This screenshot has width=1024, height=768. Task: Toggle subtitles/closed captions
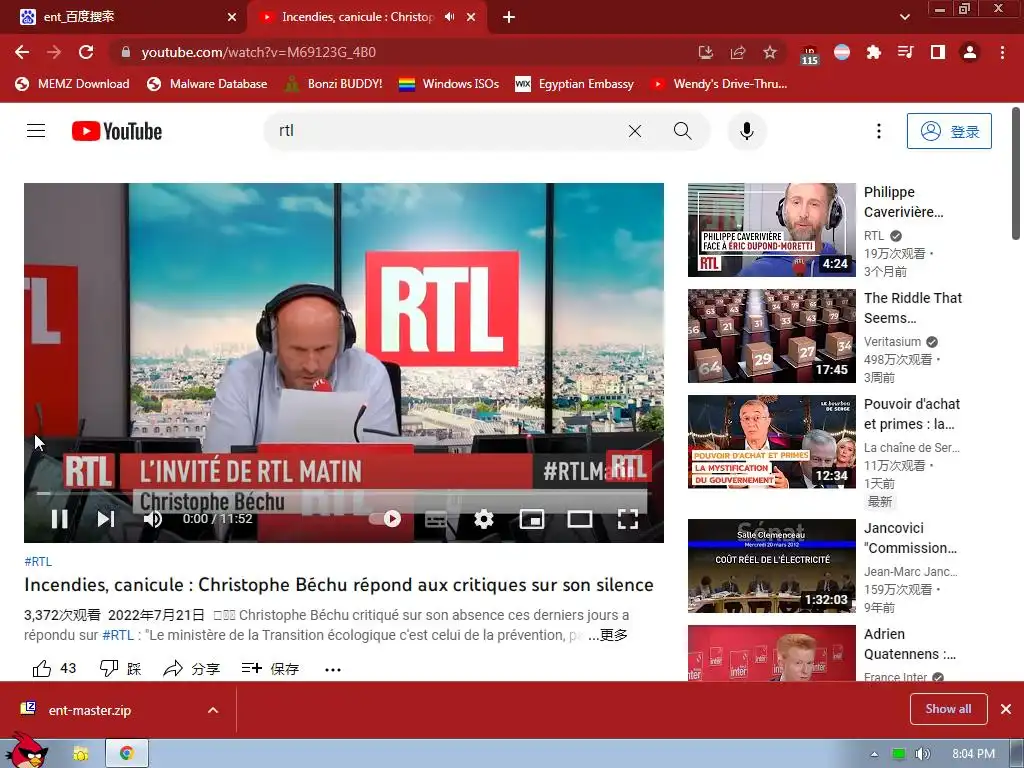tap(436, 520)
